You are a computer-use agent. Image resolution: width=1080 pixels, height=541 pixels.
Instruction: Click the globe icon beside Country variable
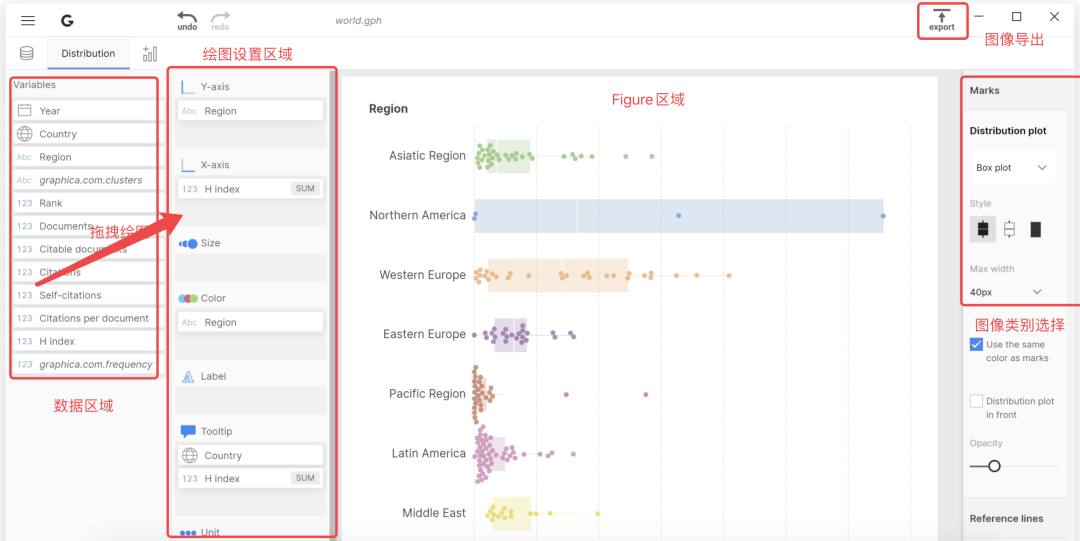pos(25,134)
